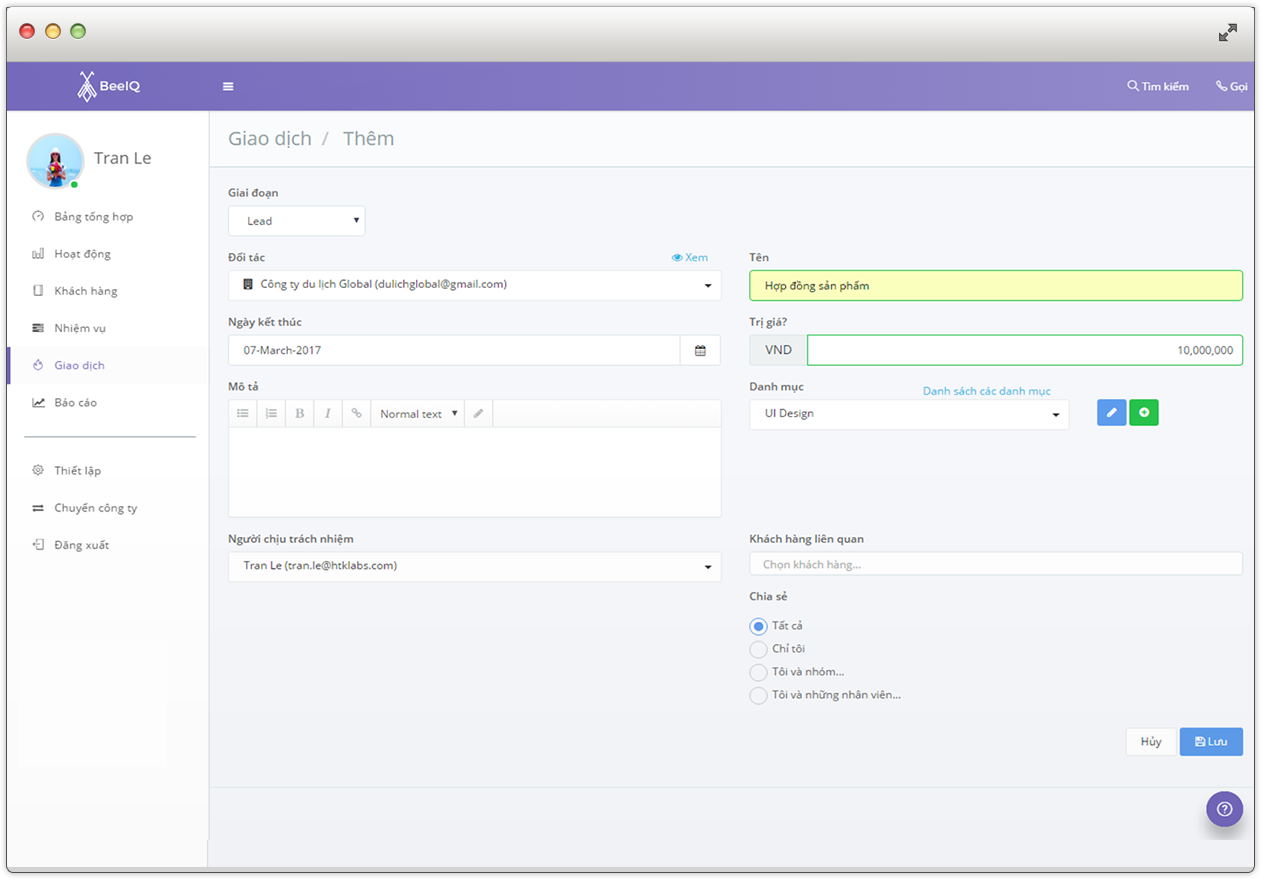Insert link using editor toolbar icon
1261x879 pixels.
356,414
